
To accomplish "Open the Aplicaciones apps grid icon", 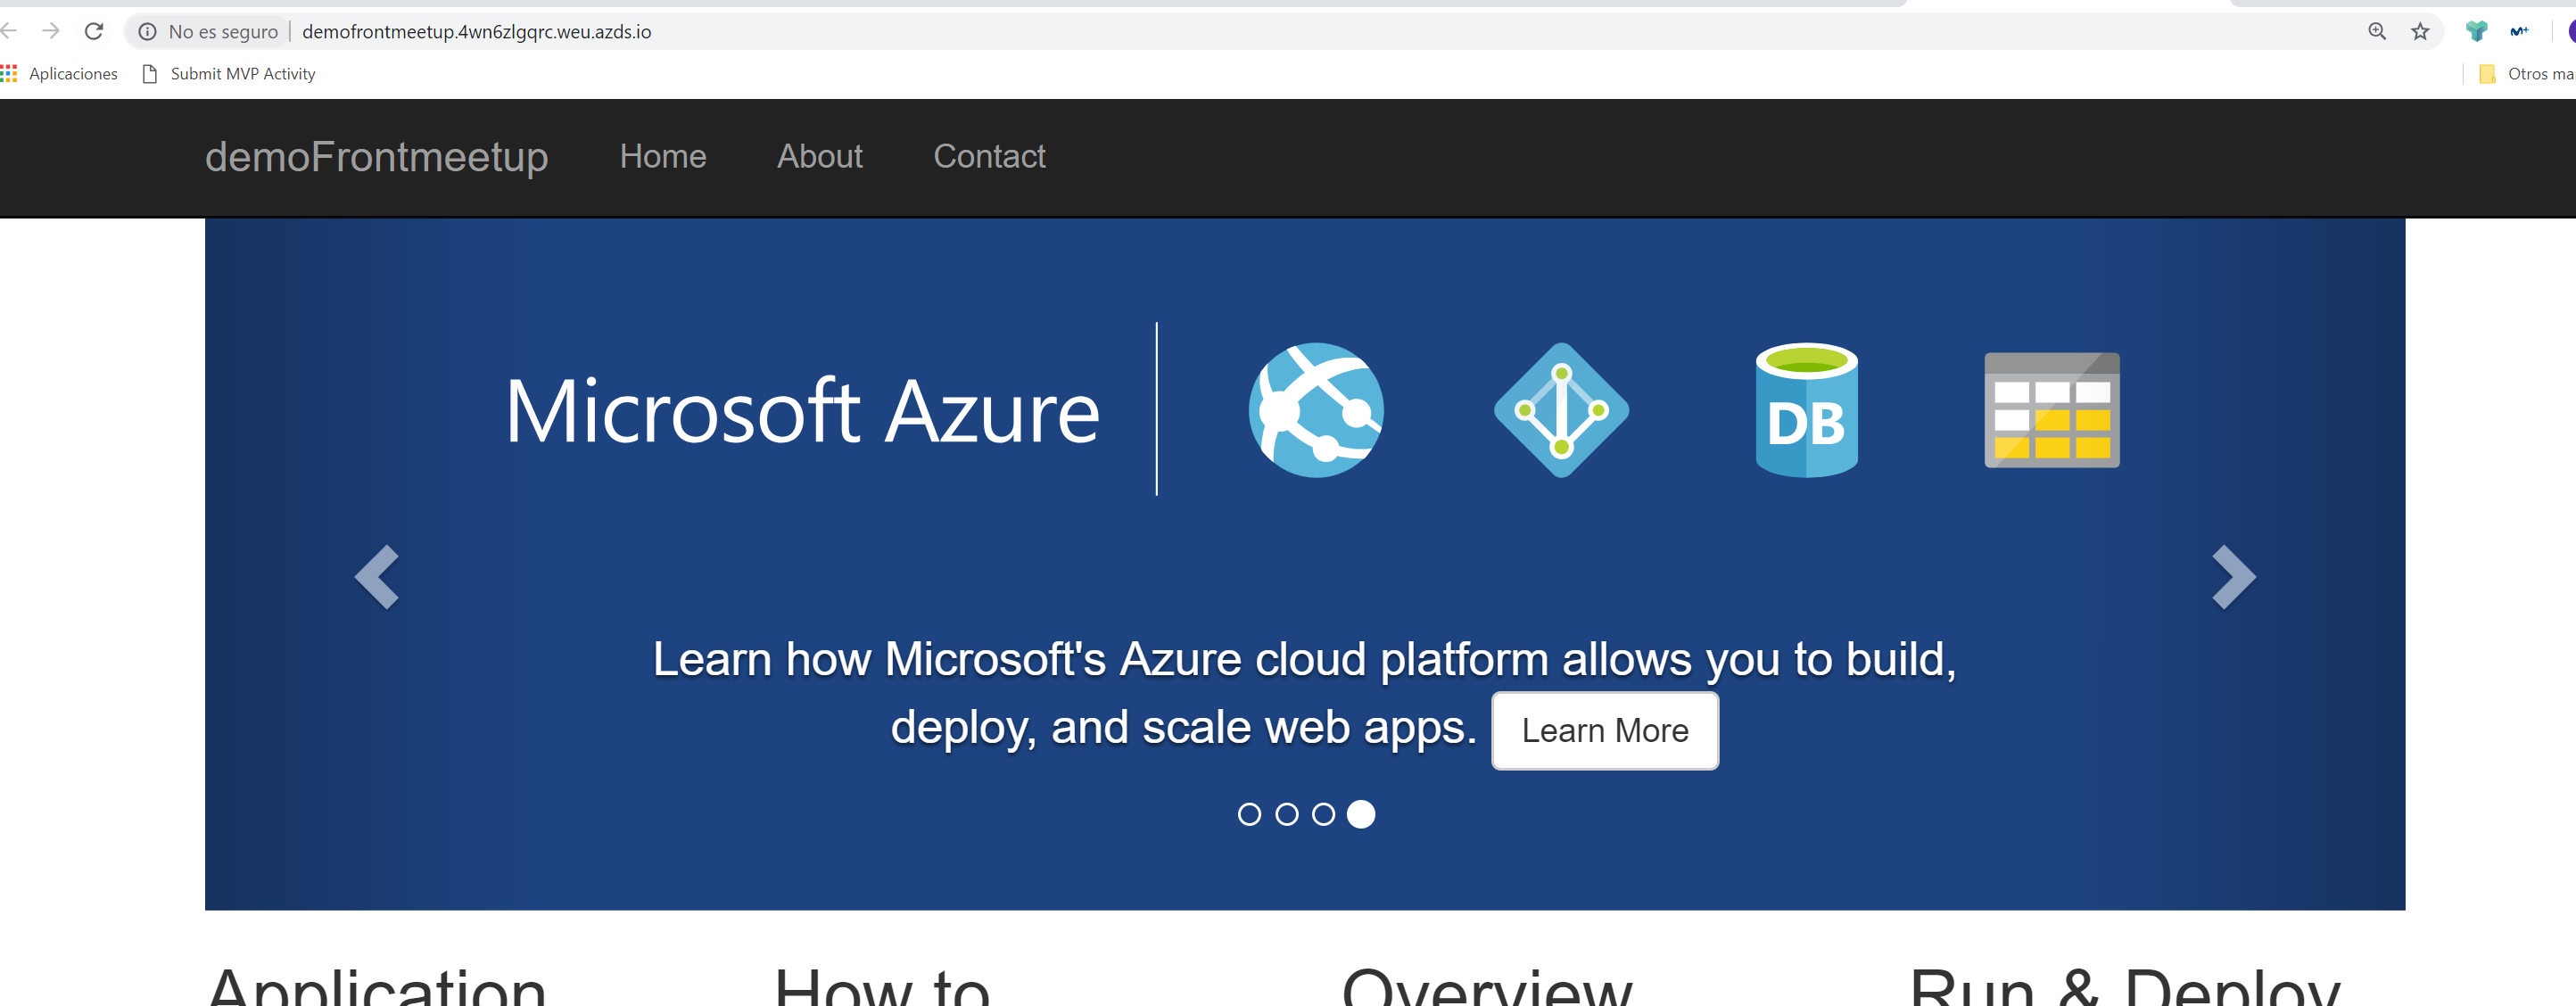I will (9, 73).
